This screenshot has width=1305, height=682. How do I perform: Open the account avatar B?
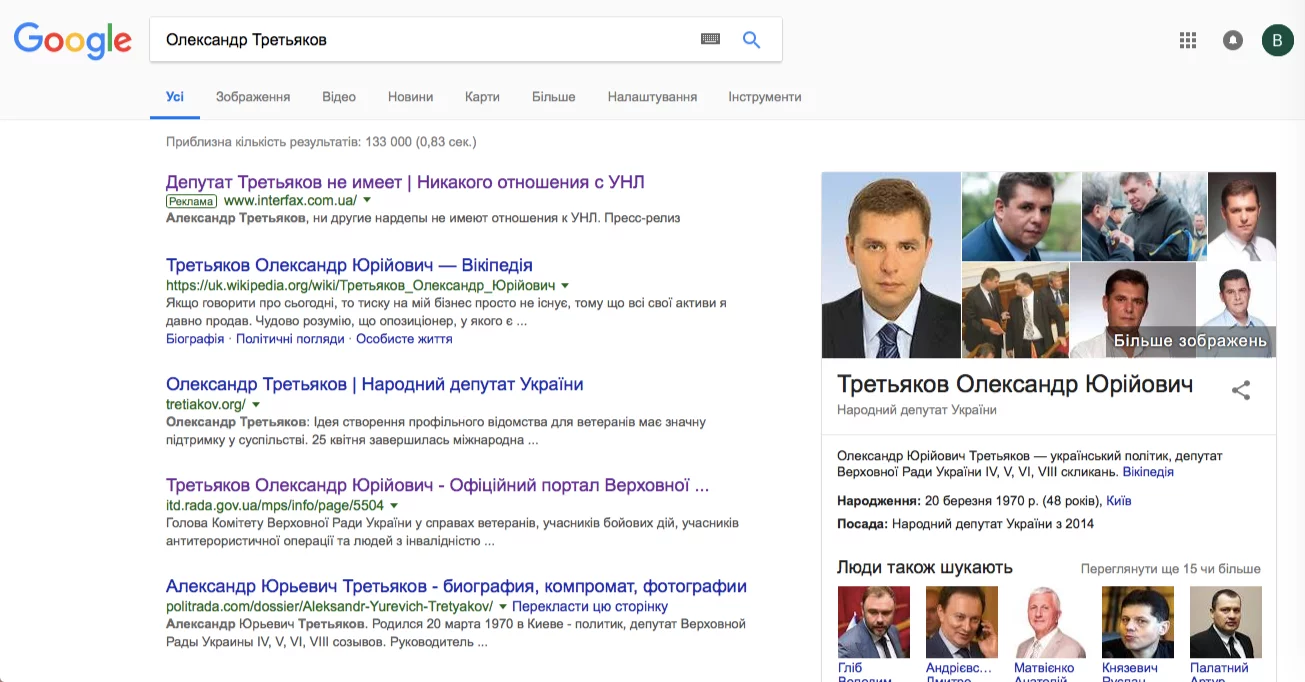tap(1277, 40)
